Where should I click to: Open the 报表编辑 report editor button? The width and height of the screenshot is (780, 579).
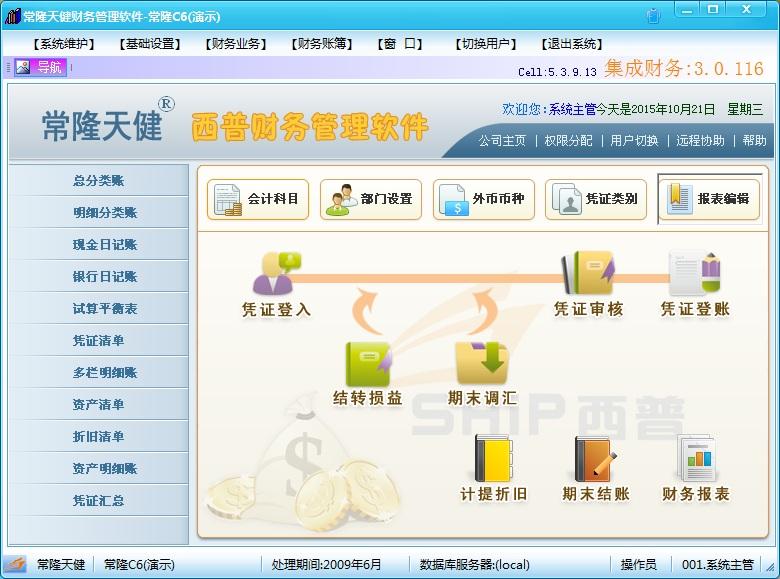click(x=709, y=199)
